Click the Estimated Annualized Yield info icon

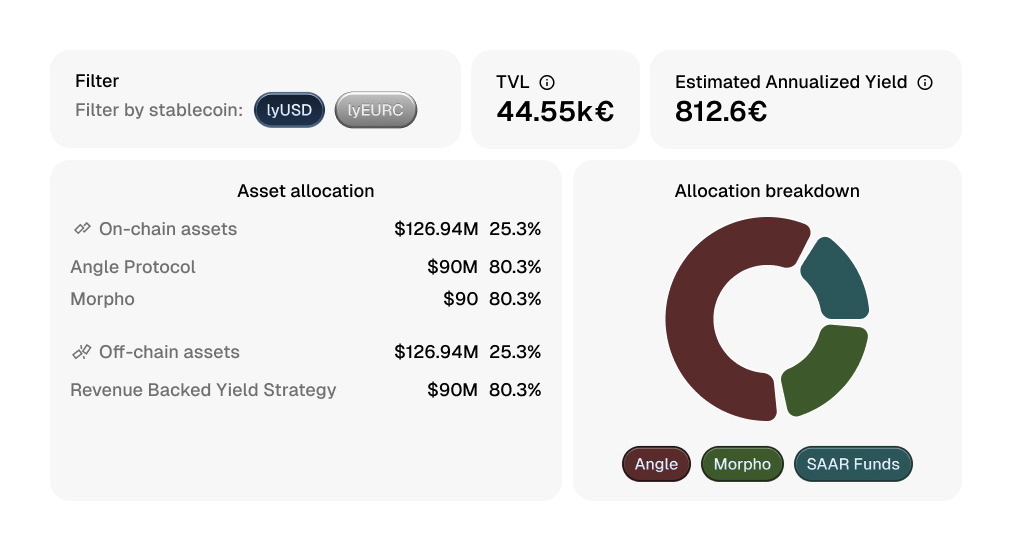[925, 83]
